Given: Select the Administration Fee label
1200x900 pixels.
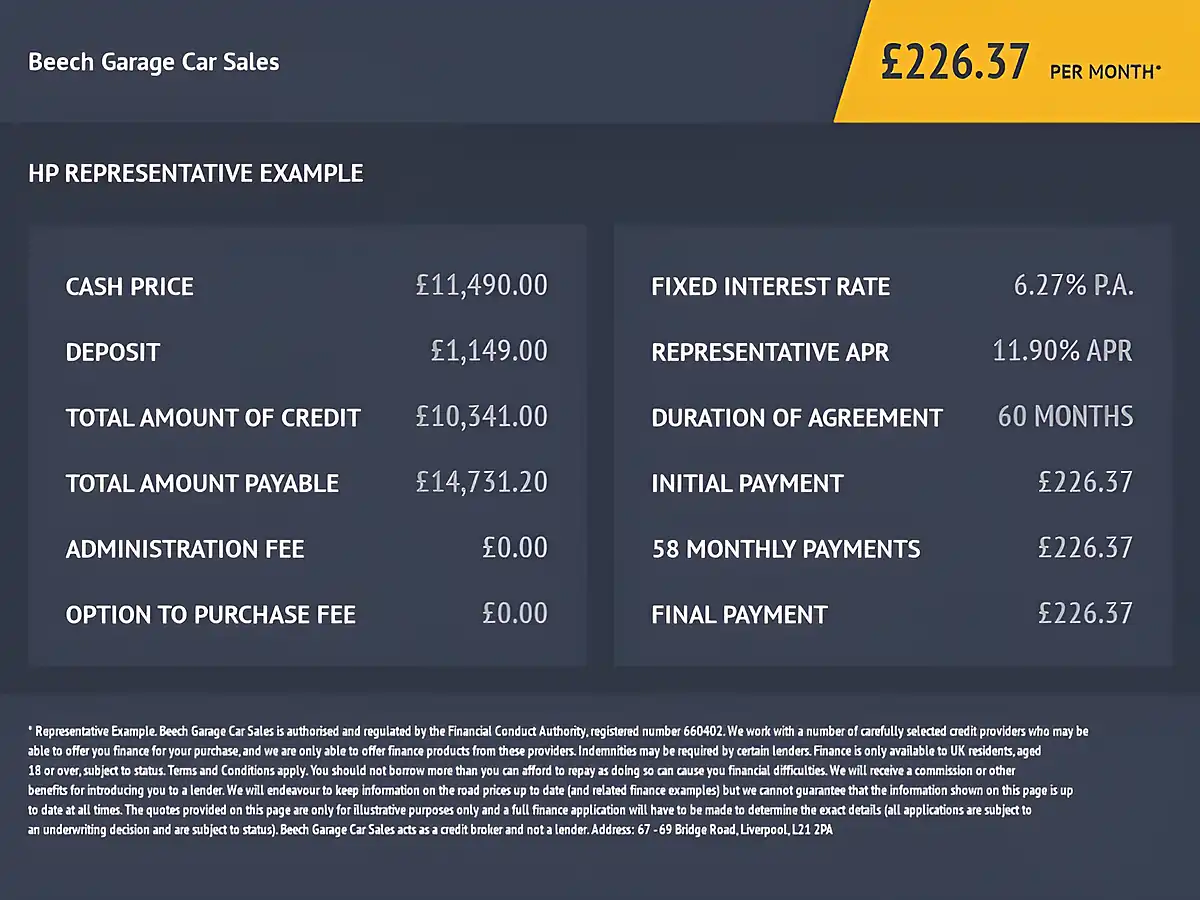Looking at the screenshot, I should (x=185, y=549).
